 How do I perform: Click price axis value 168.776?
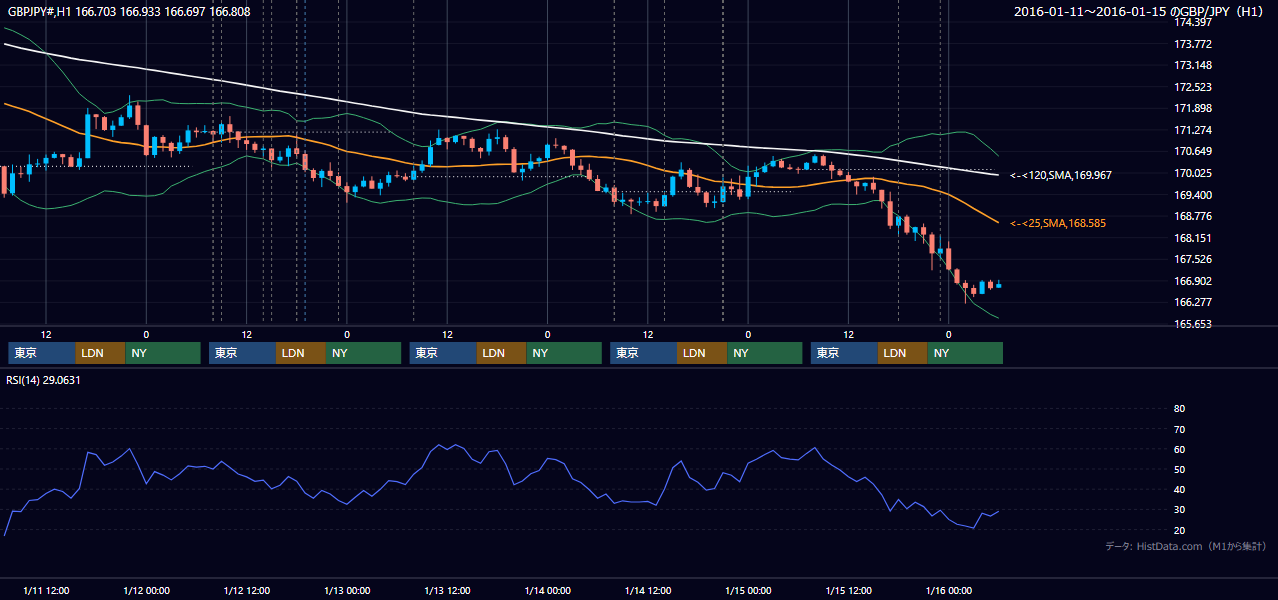click(x=1192, y=216)
